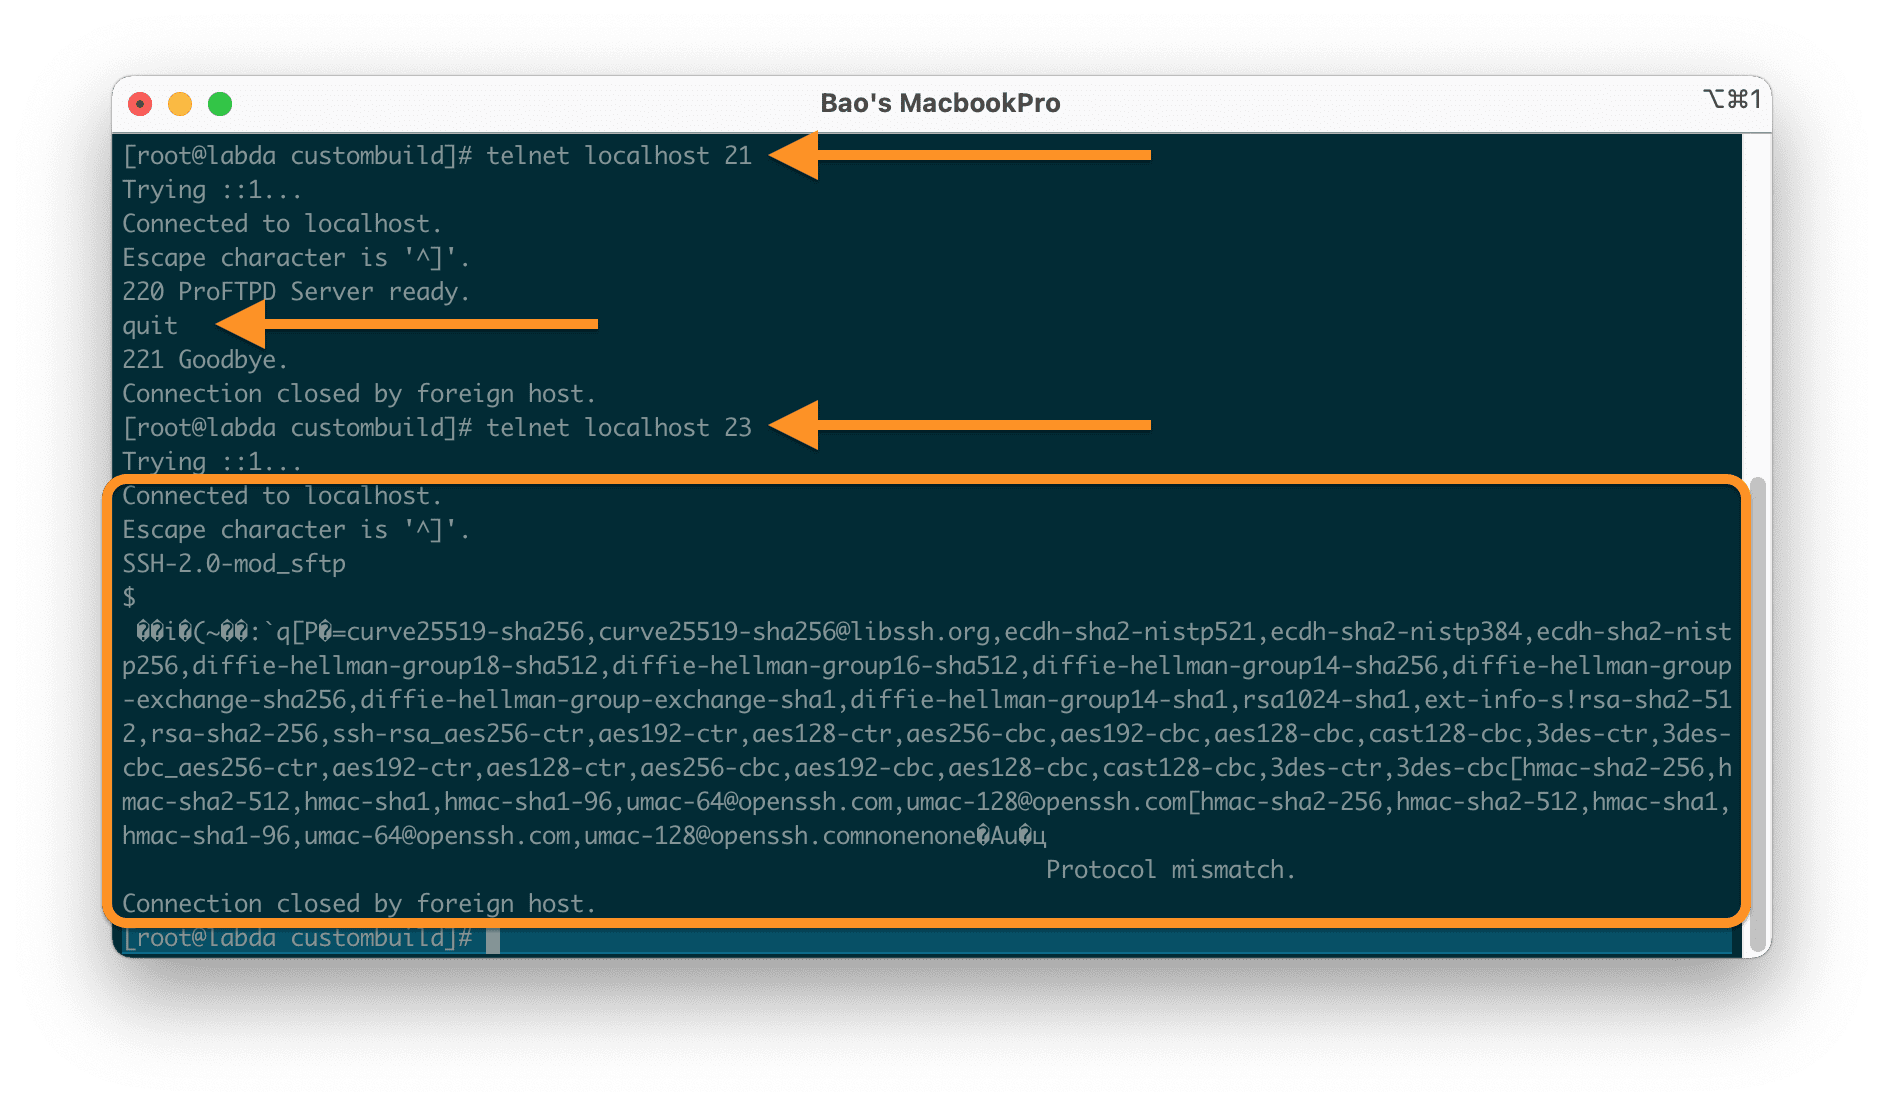Click the first 'Trying ::1...' line
The width and height of the screenshot is (1884, 1106).
point(212,190)
